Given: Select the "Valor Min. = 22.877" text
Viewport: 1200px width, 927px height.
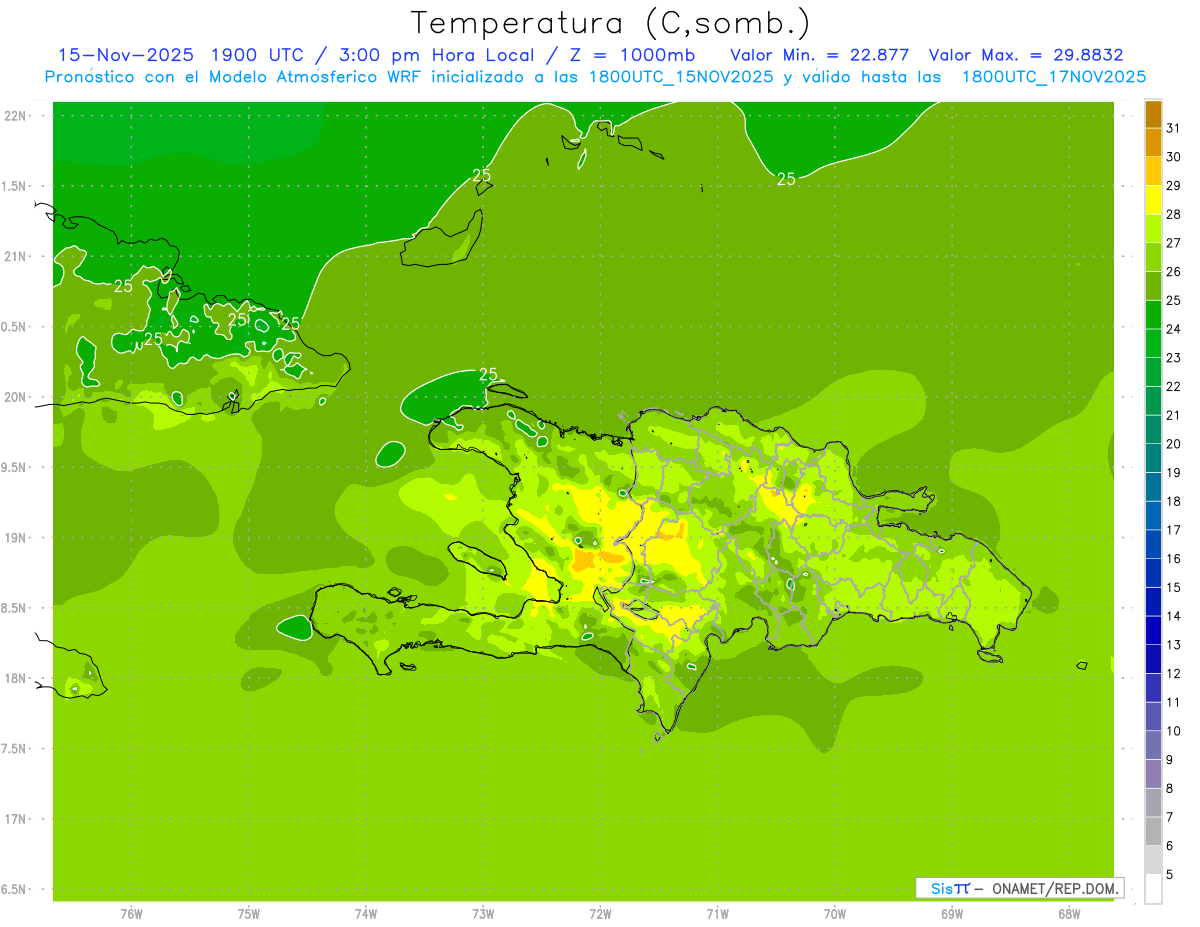Looking at the screenshot, I should click(819, 55).
